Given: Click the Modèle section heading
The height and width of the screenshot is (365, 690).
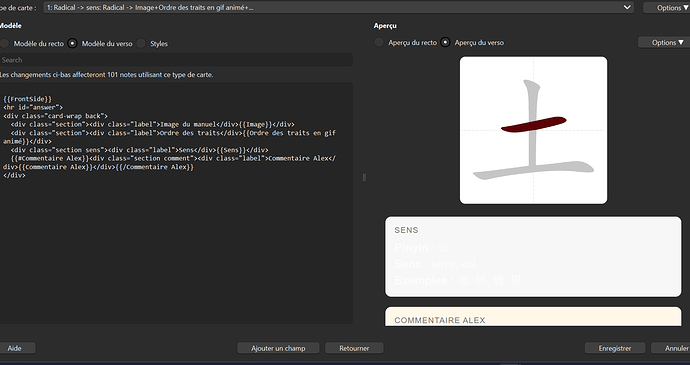Looking at the screenshot, I should click(x=11, y=26).
